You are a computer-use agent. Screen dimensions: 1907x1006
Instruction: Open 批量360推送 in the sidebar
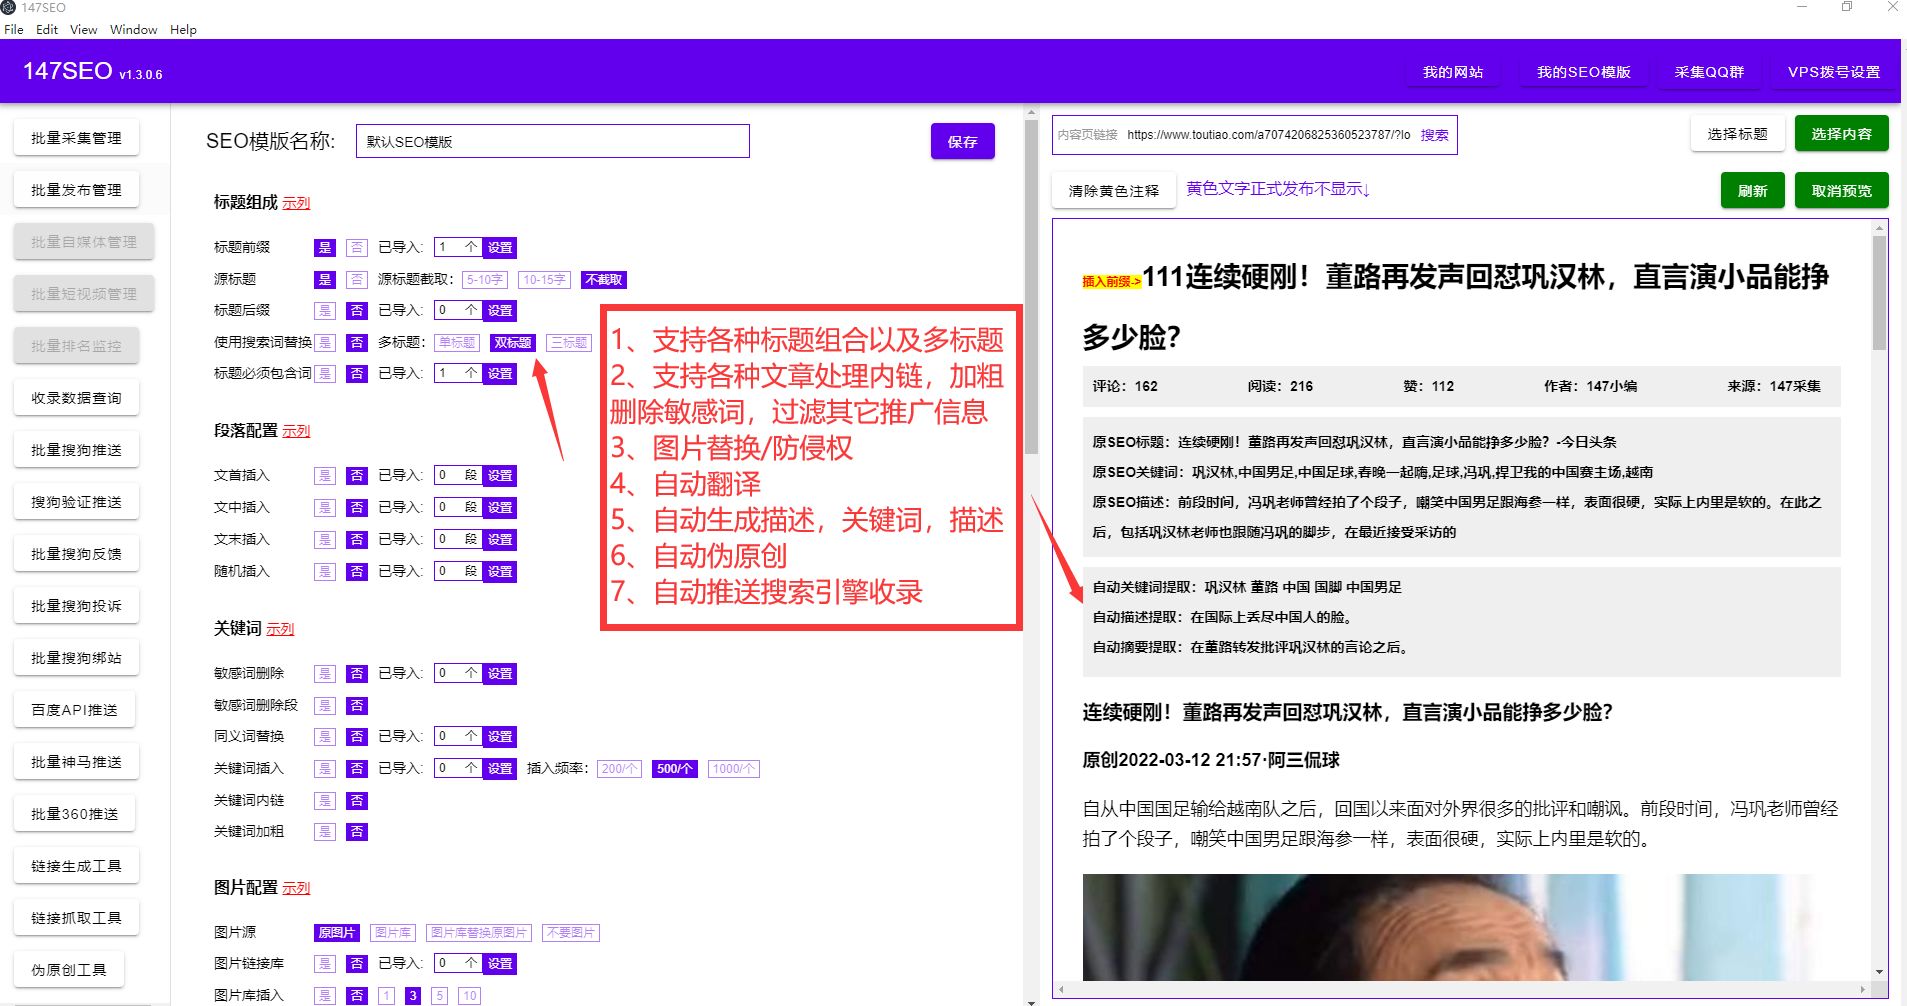coord(74,813)
